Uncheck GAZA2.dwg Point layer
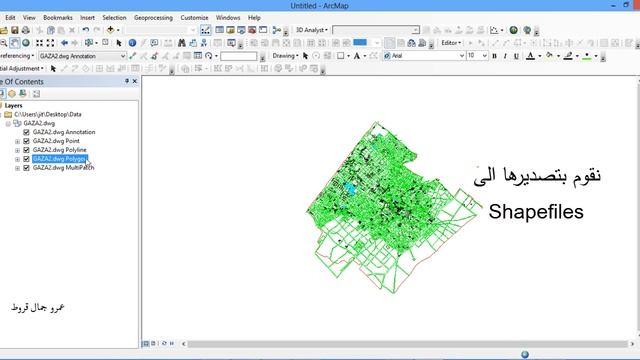 (x=27, y=141)
